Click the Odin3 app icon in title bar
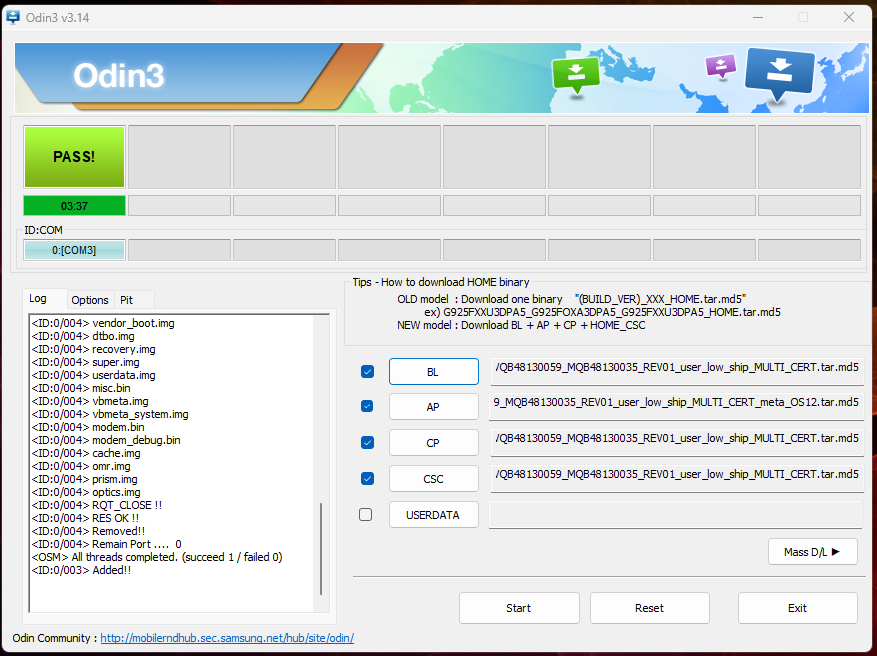Screen dimensions: 877x656 12,17
